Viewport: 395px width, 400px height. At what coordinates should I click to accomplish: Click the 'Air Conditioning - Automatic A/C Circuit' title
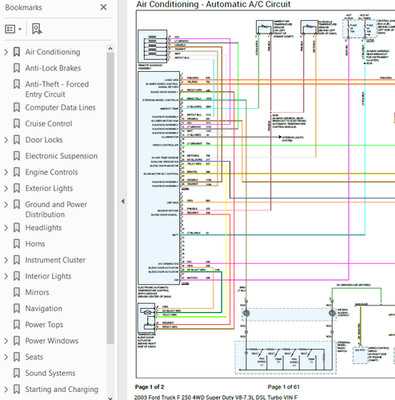(x=213, y=4)
